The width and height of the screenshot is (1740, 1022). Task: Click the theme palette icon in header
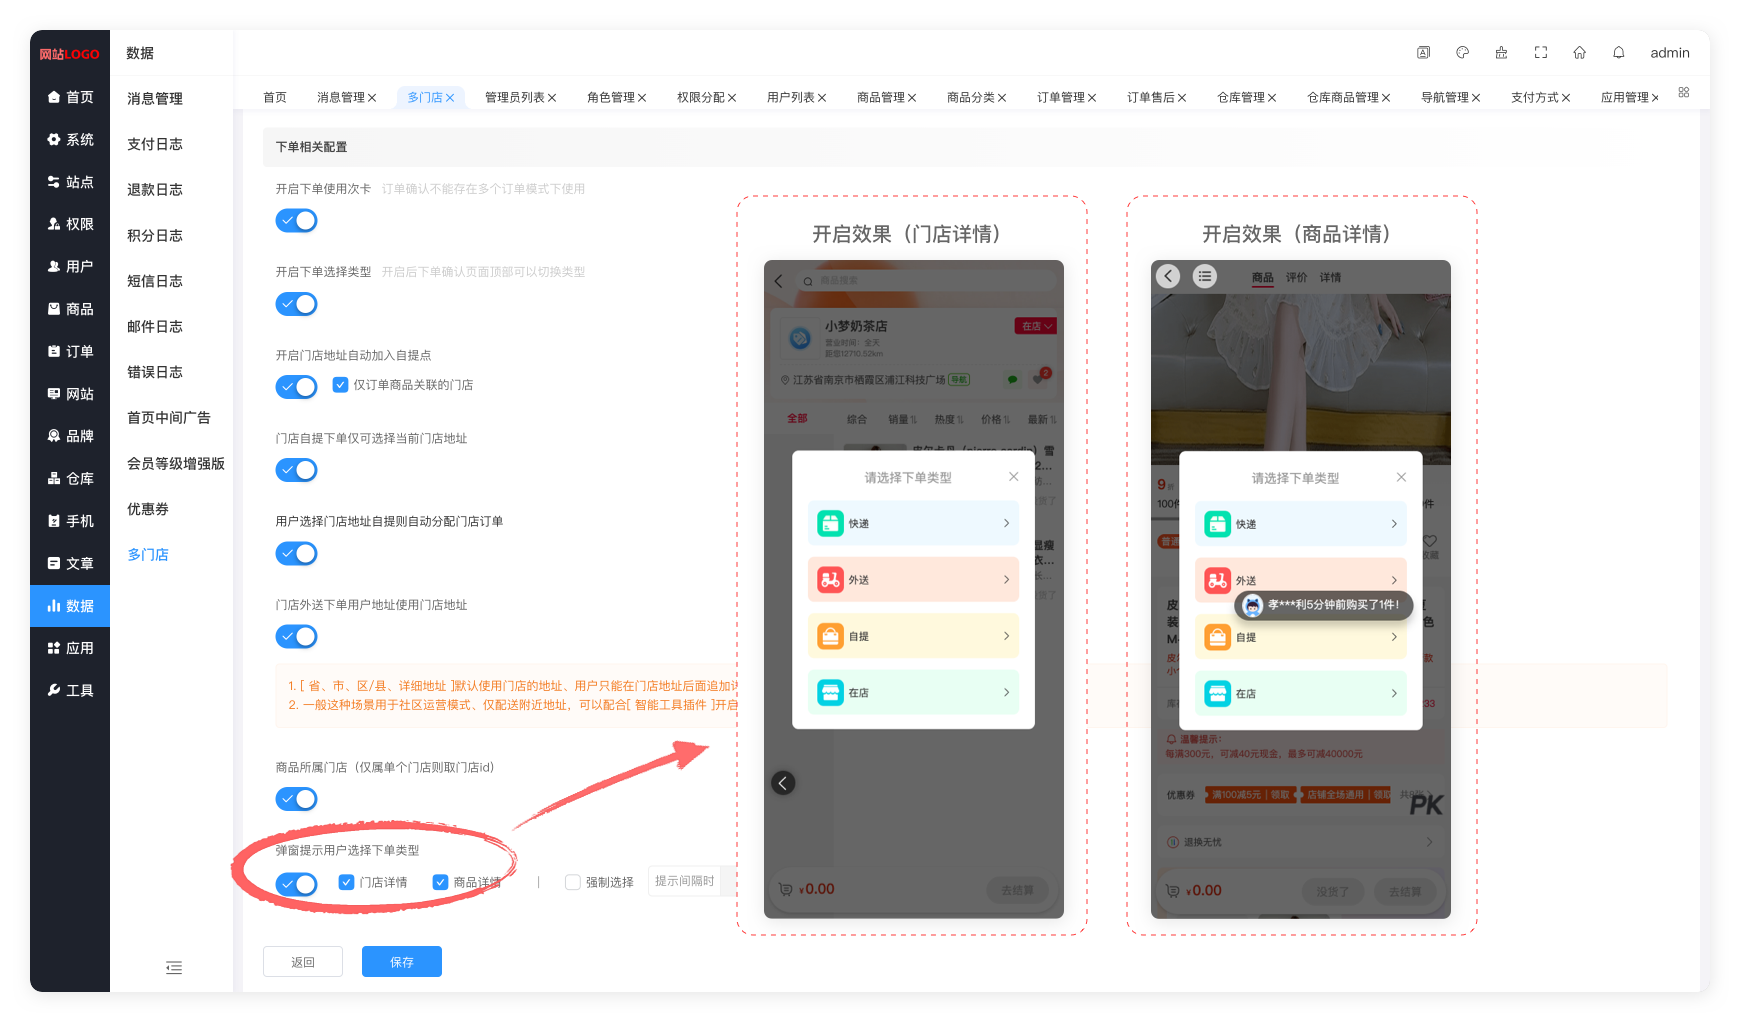point(1462,53)
